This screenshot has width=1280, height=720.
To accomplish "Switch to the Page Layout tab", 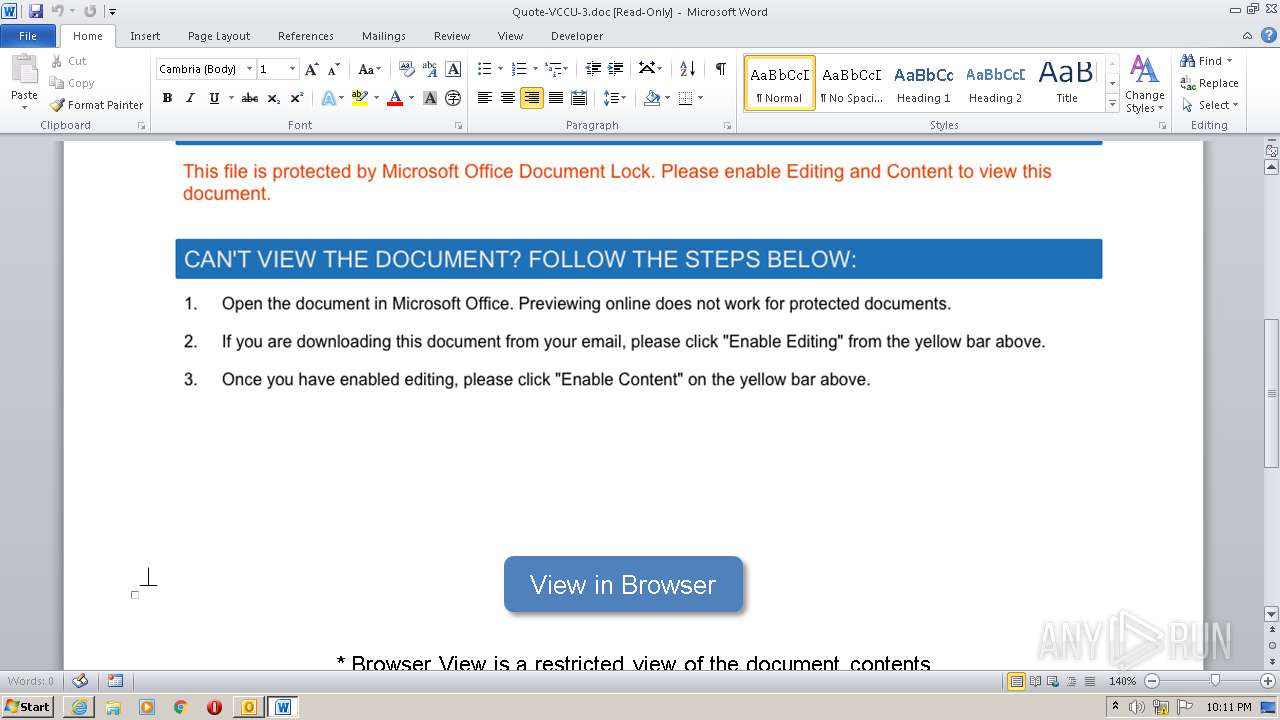I will click(219, 36).
